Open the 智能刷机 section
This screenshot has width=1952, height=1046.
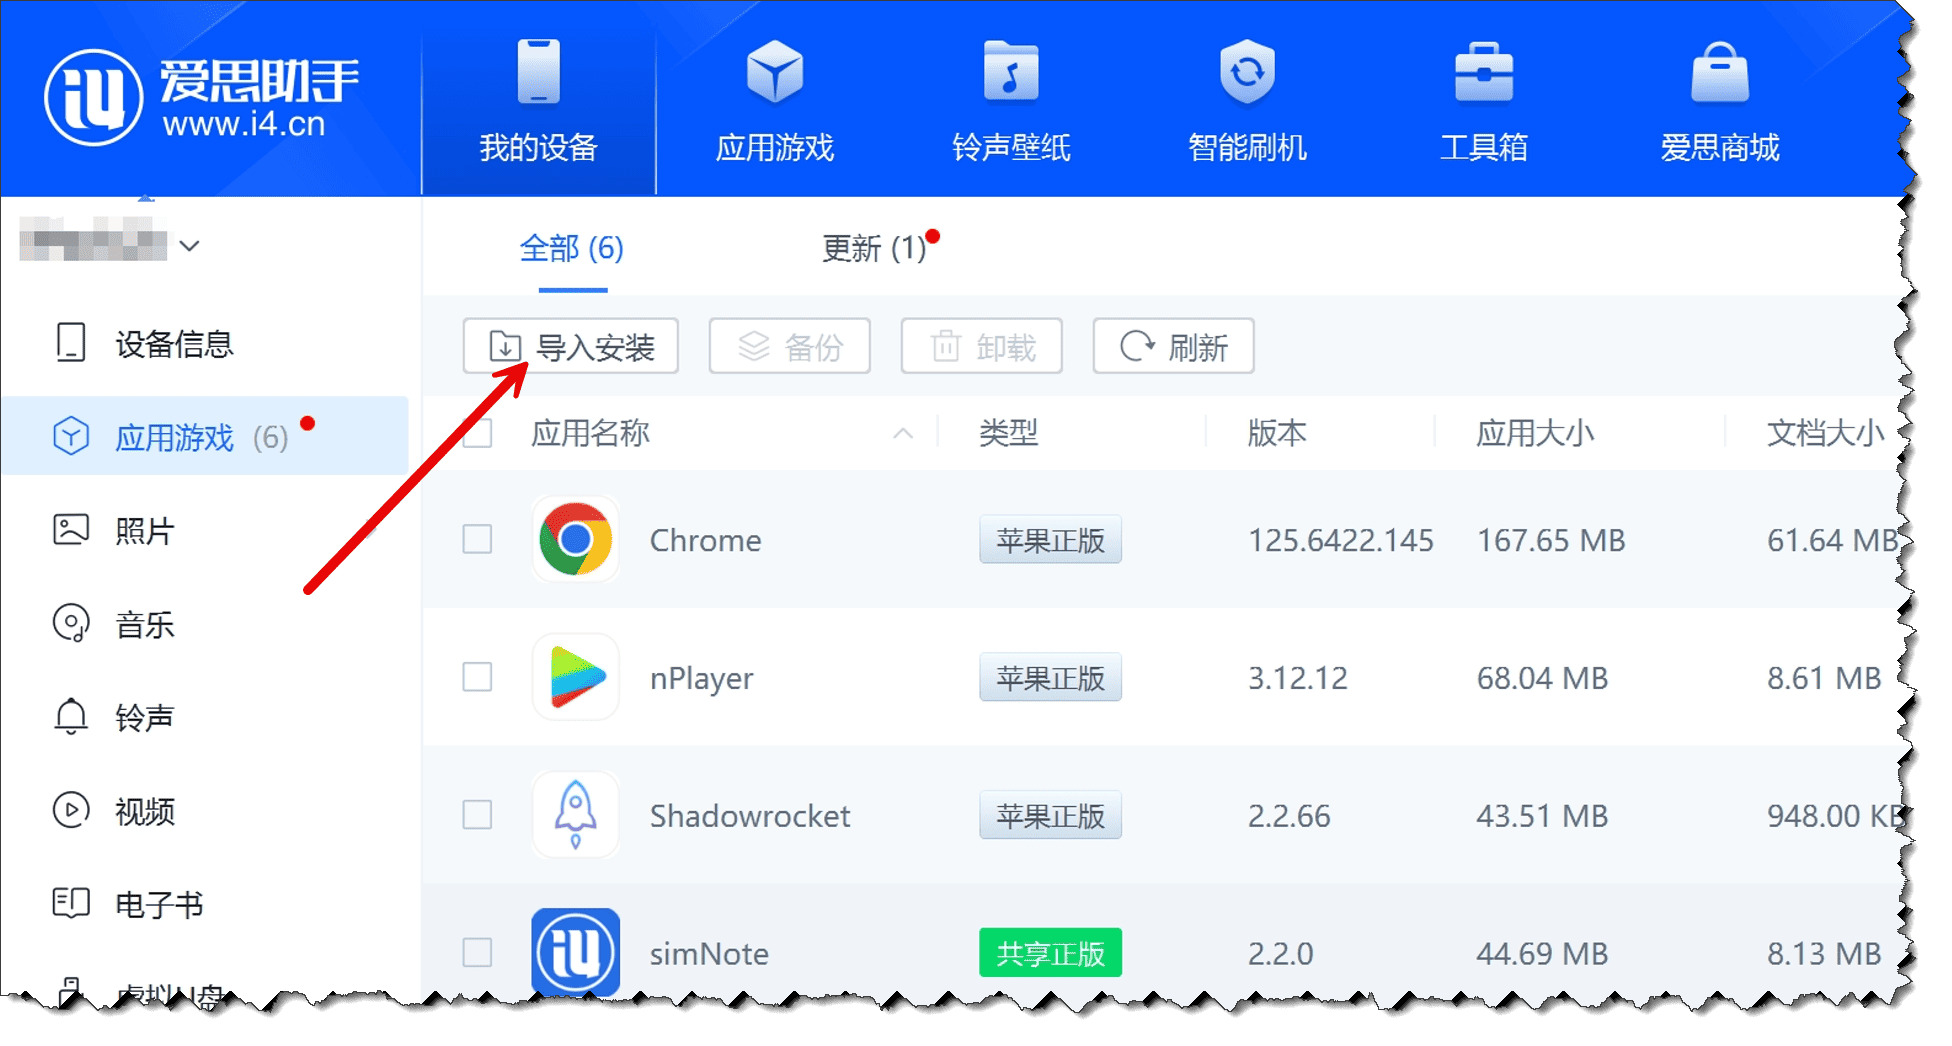click(1247, 101)
